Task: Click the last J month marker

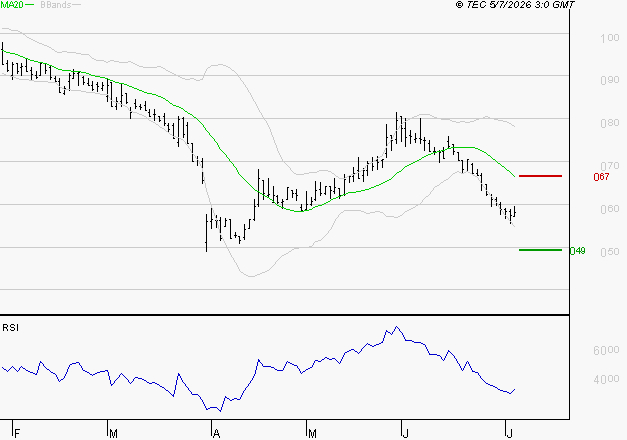Action: (509, 433)
